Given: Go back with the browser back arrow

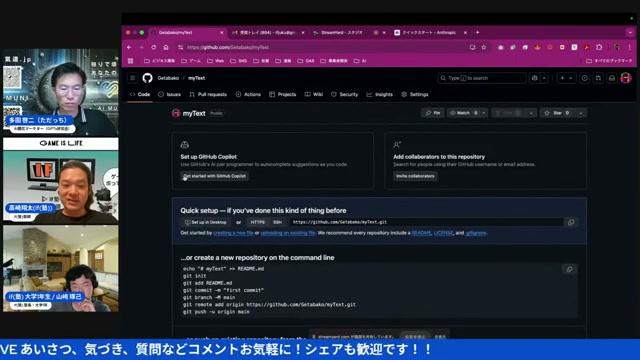Looking at the screenshot, I should point(129,47).
